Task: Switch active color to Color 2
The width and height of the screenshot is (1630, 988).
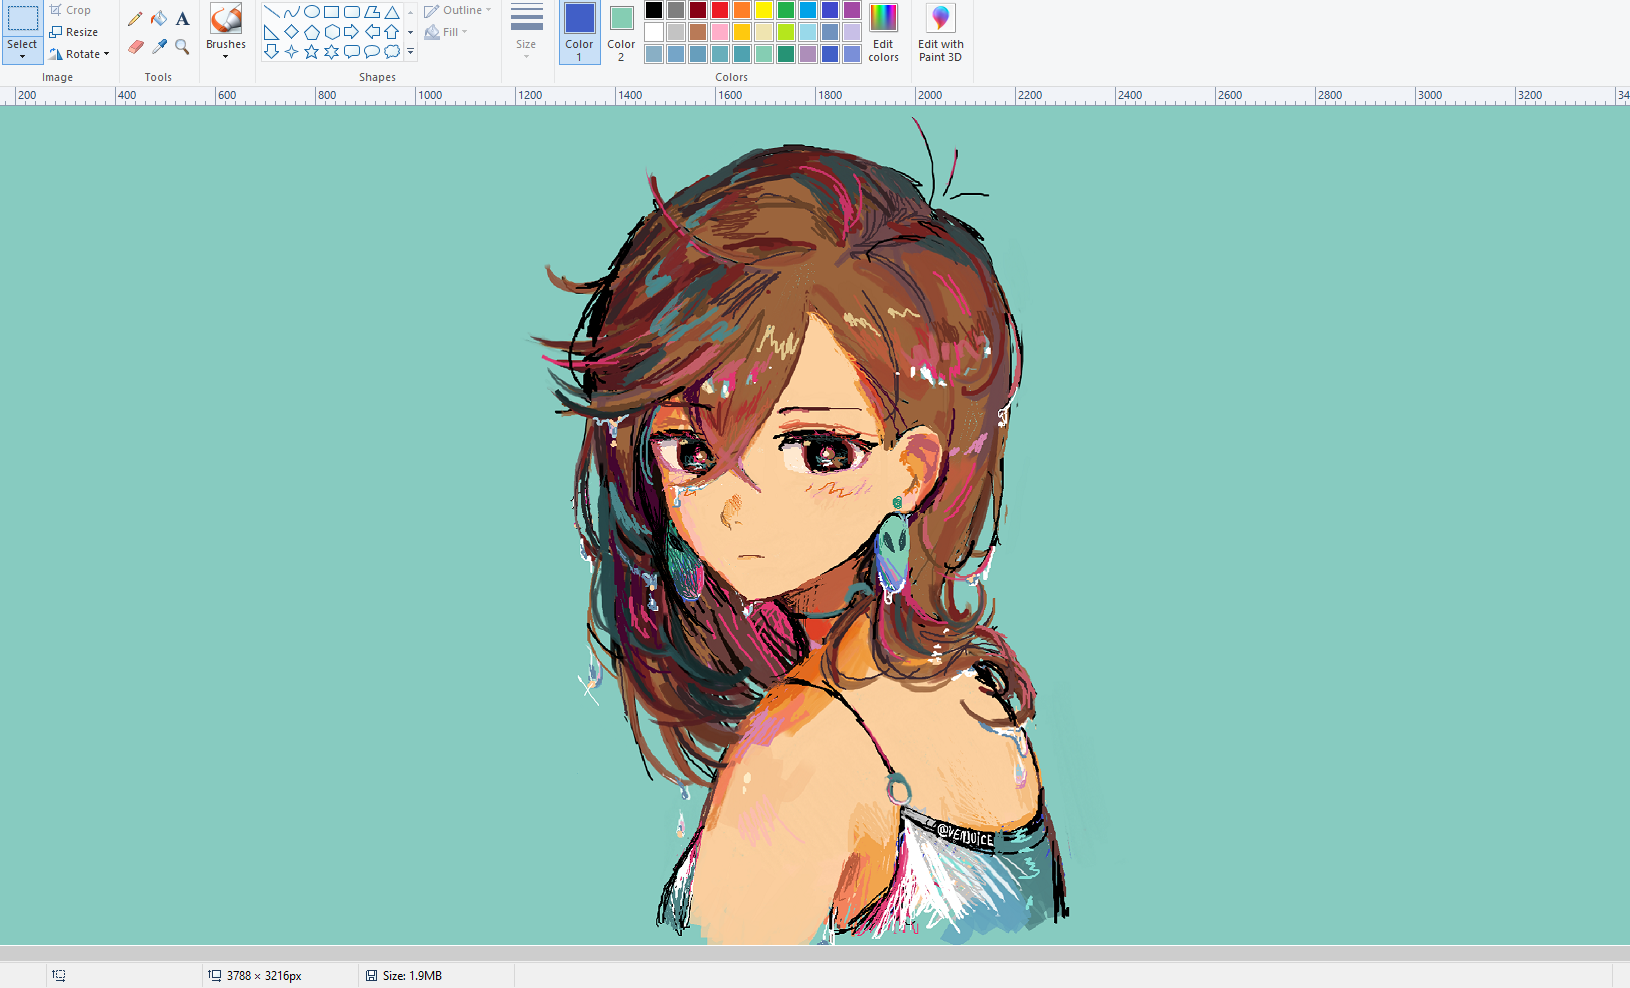Action: [621, 32]
